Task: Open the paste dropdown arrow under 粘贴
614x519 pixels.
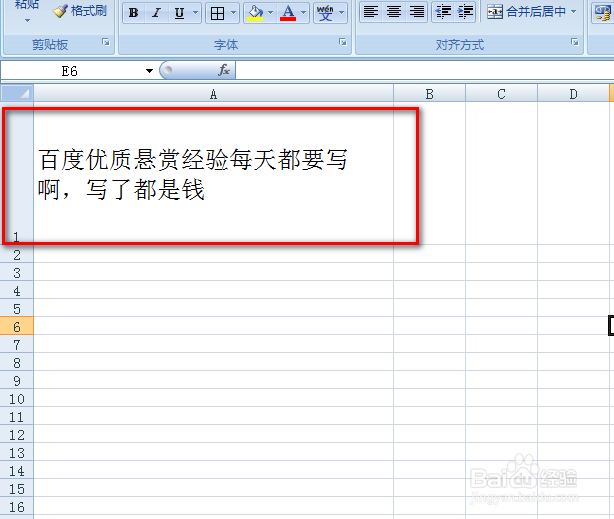Action: coord(27,20)
